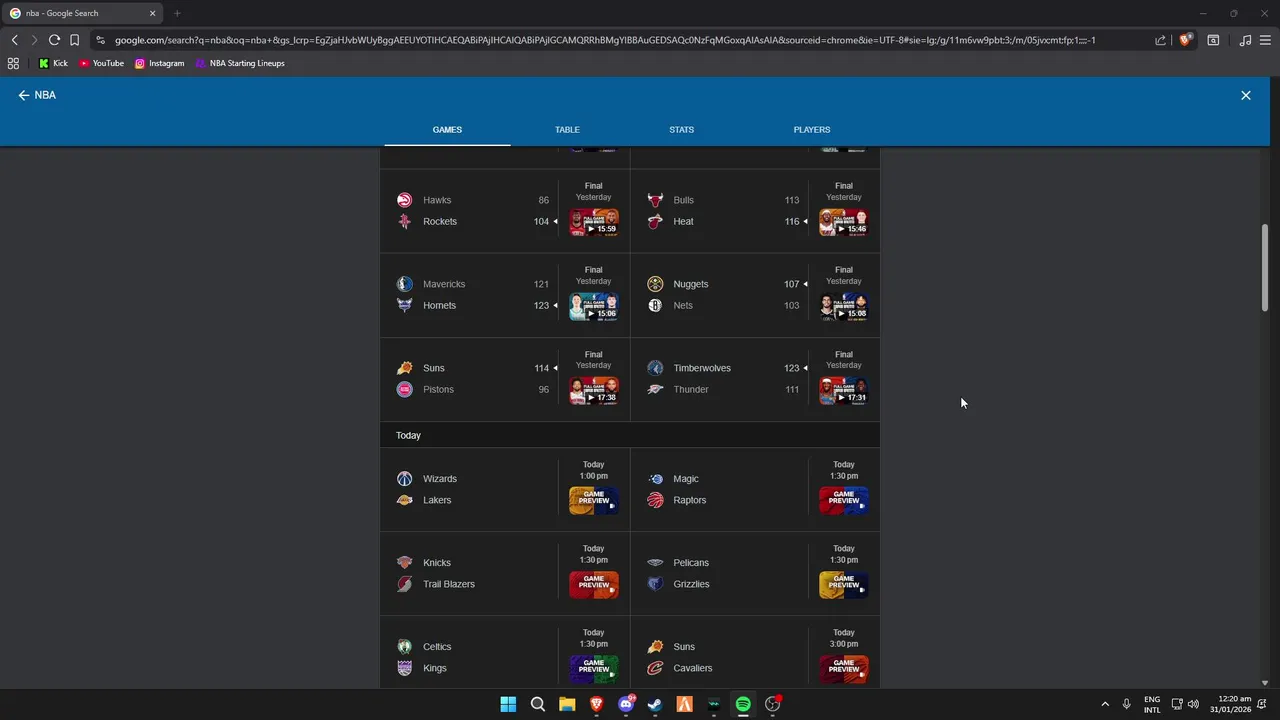The height and width of the screenshot is (720, 1280).
Task: Close the NBA panel with X
Action: coord(1246,95)
